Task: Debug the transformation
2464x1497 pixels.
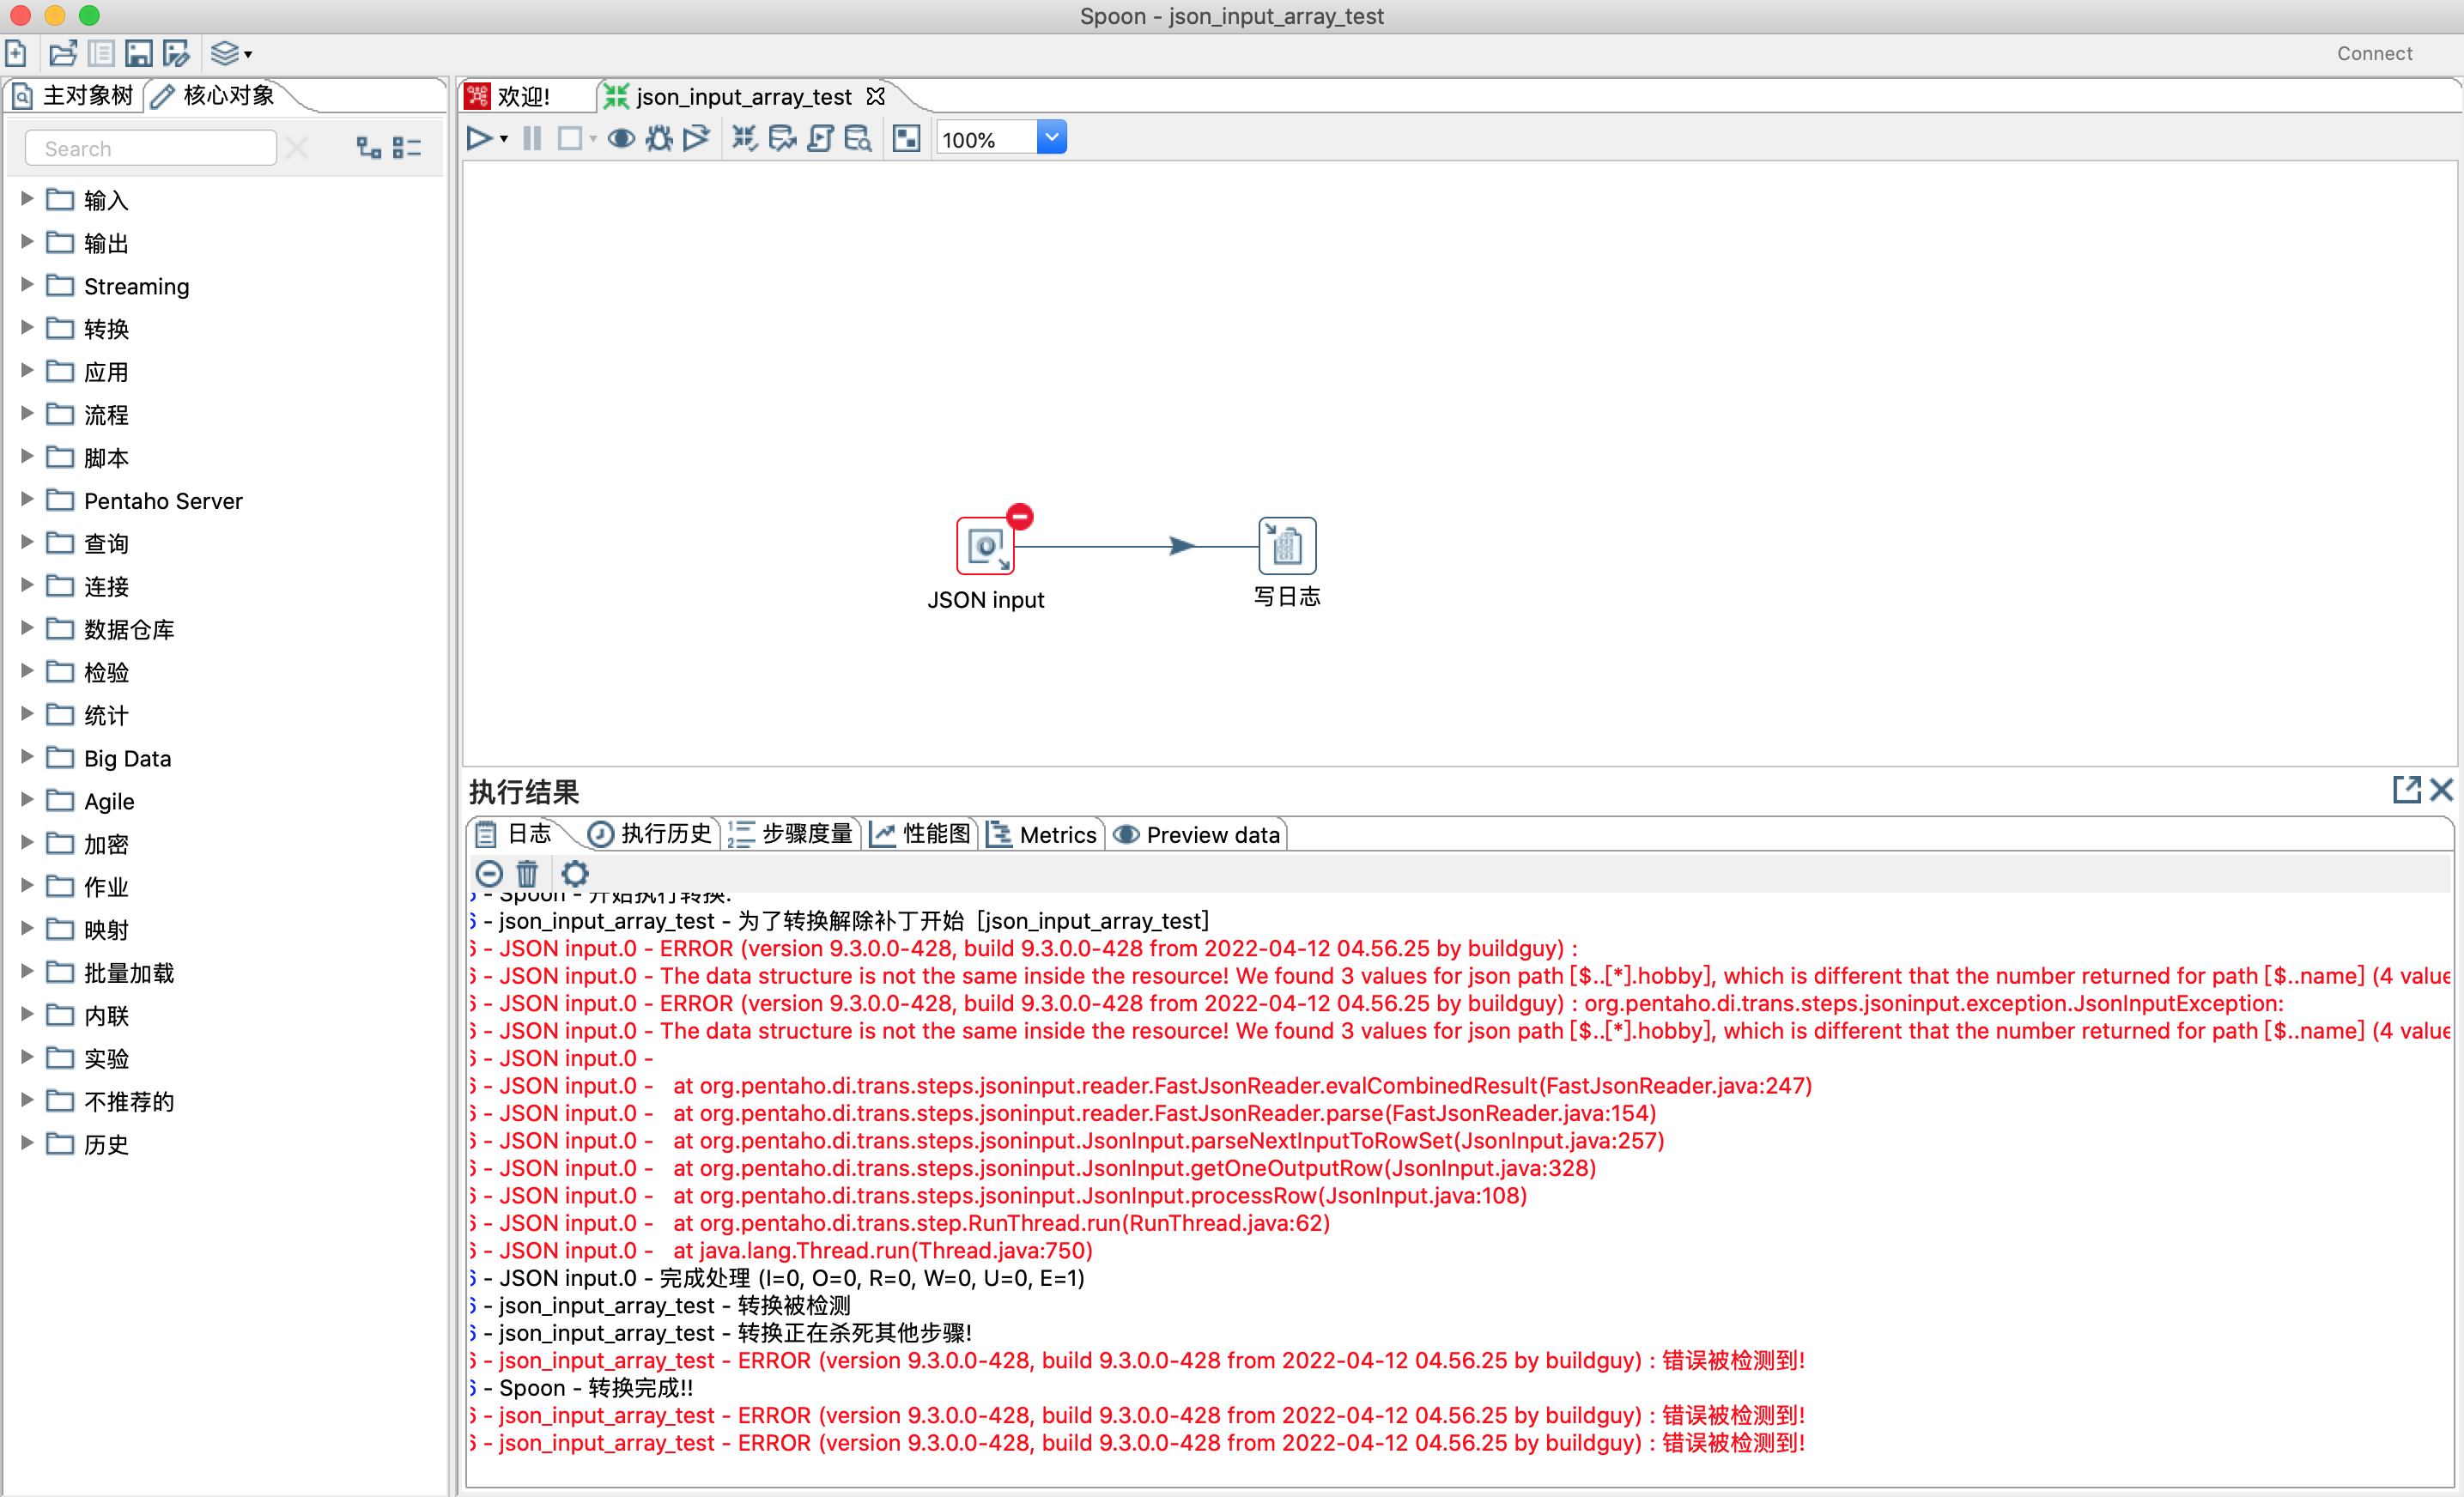Action: 658,138
